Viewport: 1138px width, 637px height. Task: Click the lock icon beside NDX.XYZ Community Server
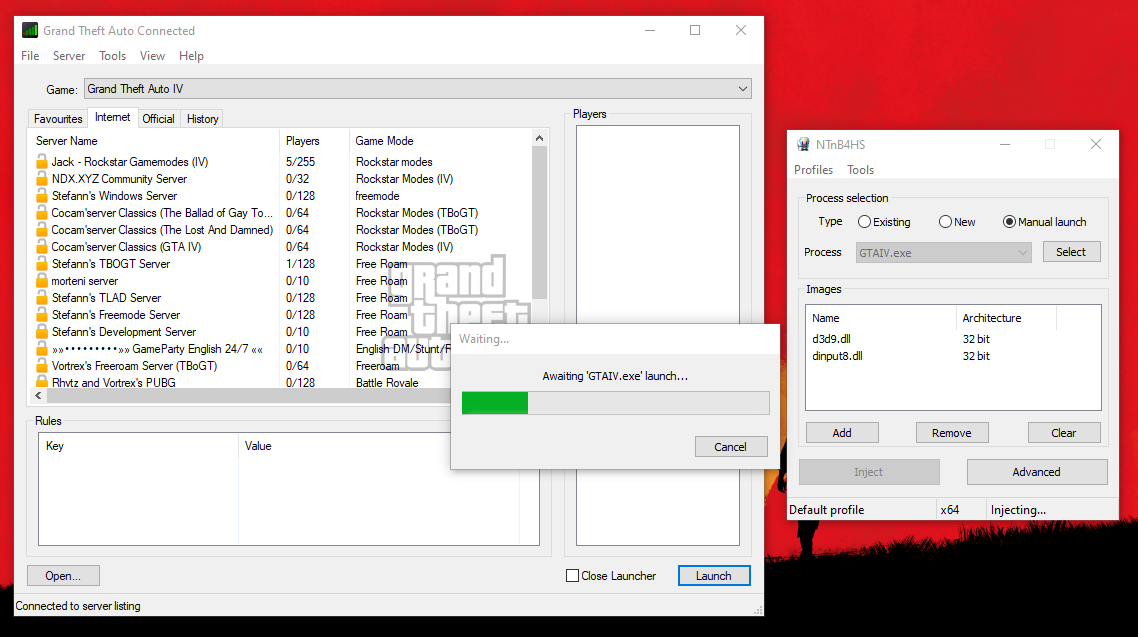[42, 178]
